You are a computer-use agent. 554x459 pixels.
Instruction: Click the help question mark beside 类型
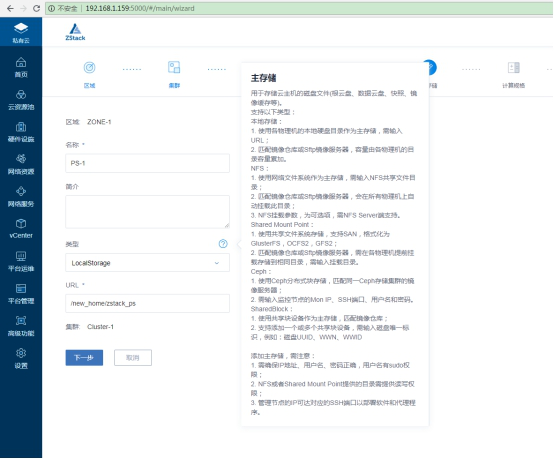223,243
